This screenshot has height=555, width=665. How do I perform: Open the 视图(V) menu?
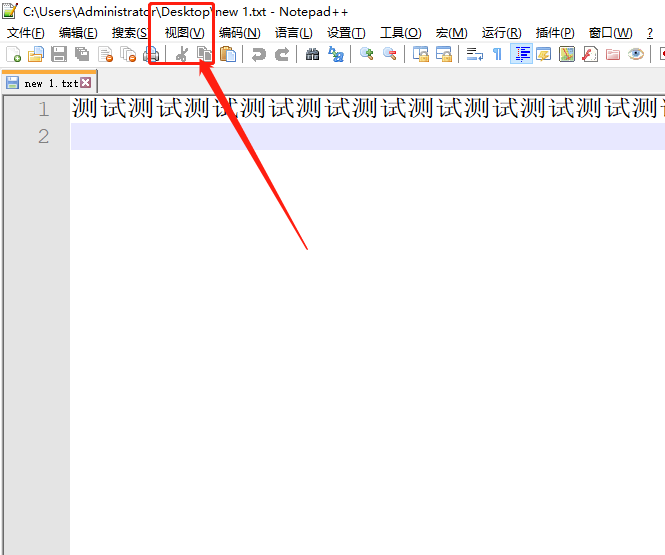point(184,33)
